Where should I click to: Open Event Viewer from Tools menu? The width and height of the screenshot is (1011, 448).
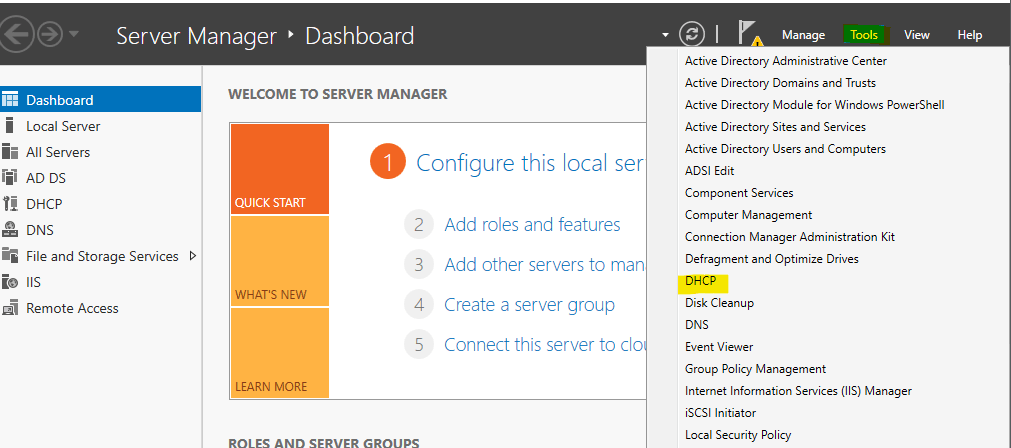(x=719, y=347)
